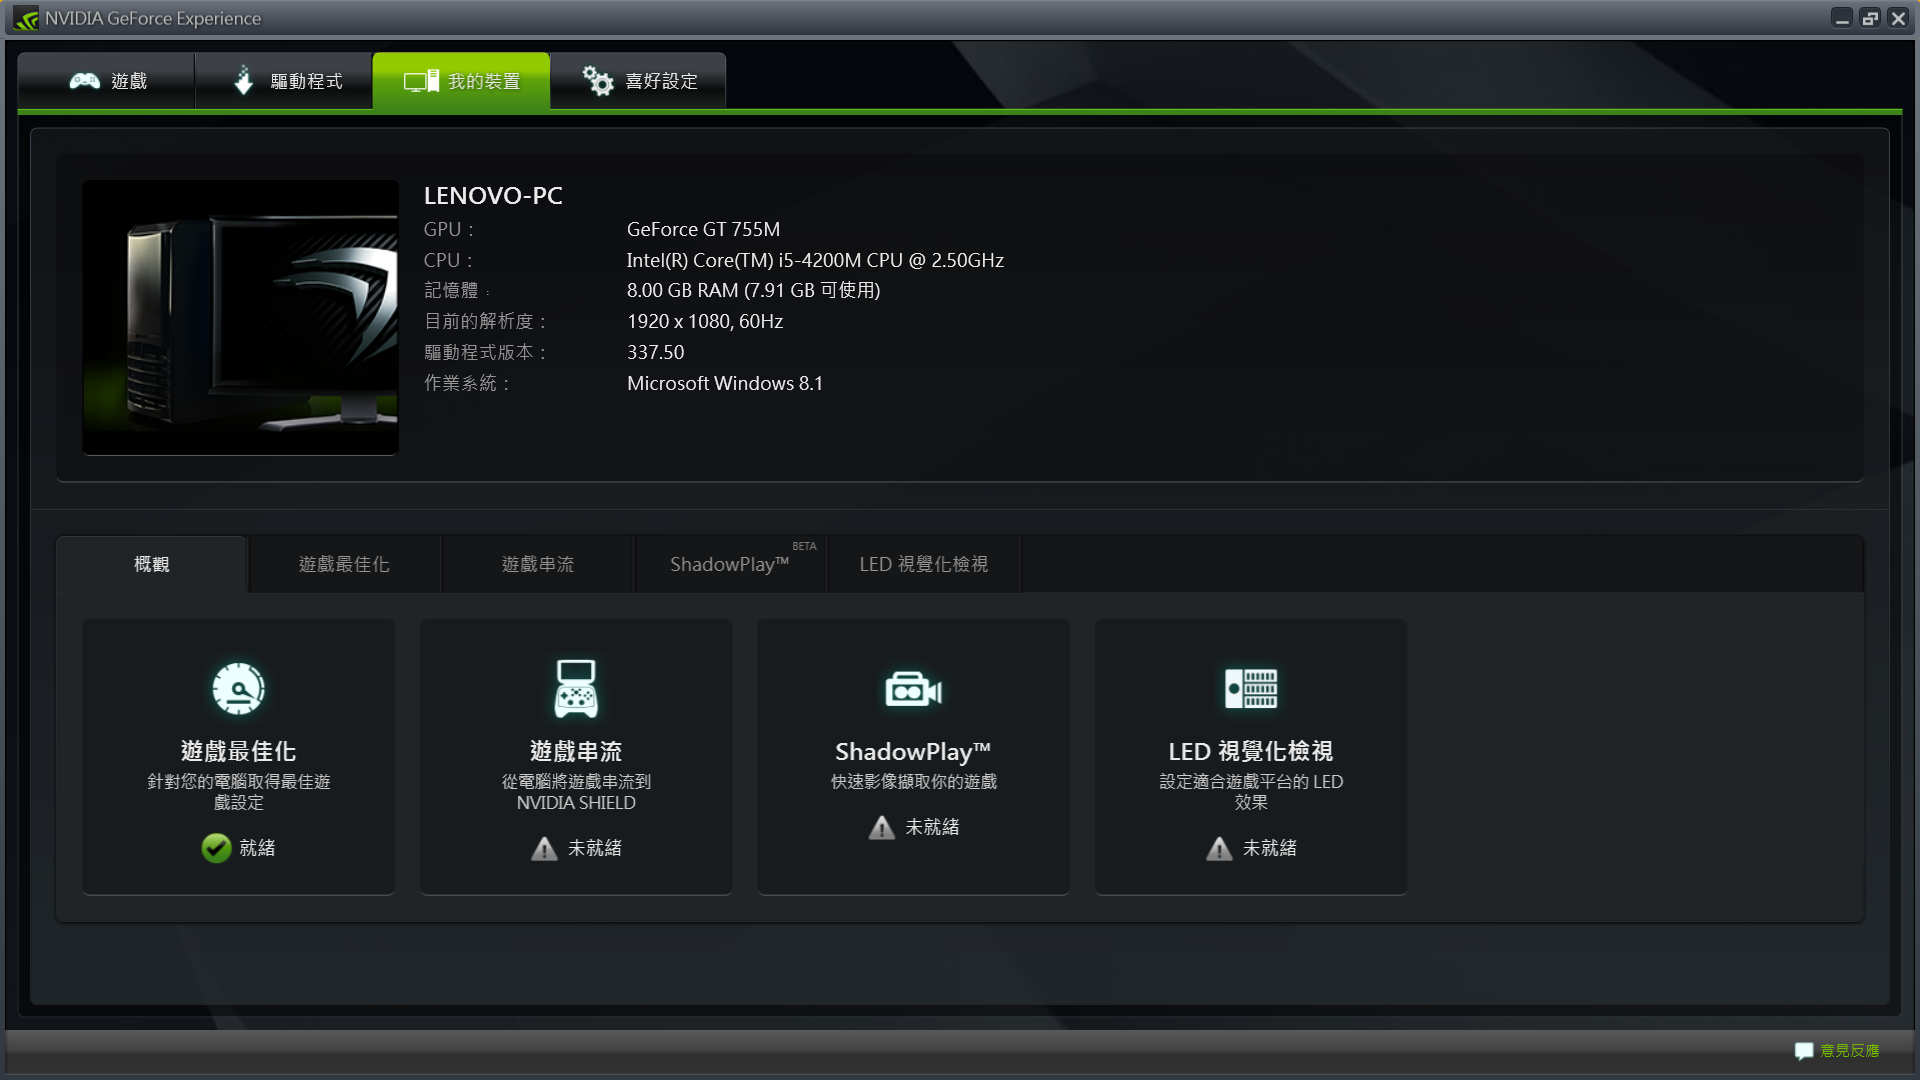The width and height of the screenshot is (1920, 1080).
Task: Click the 遊戲最佳化 card title
Action: (x=238, y=751)
